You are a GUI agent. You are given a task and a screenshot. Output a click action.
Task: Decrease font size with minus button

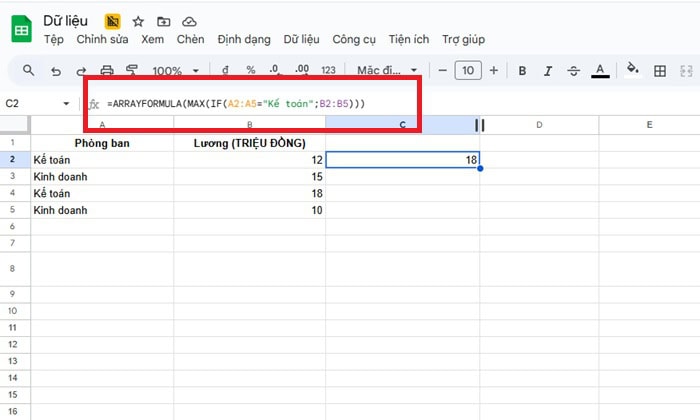(443, 71)
